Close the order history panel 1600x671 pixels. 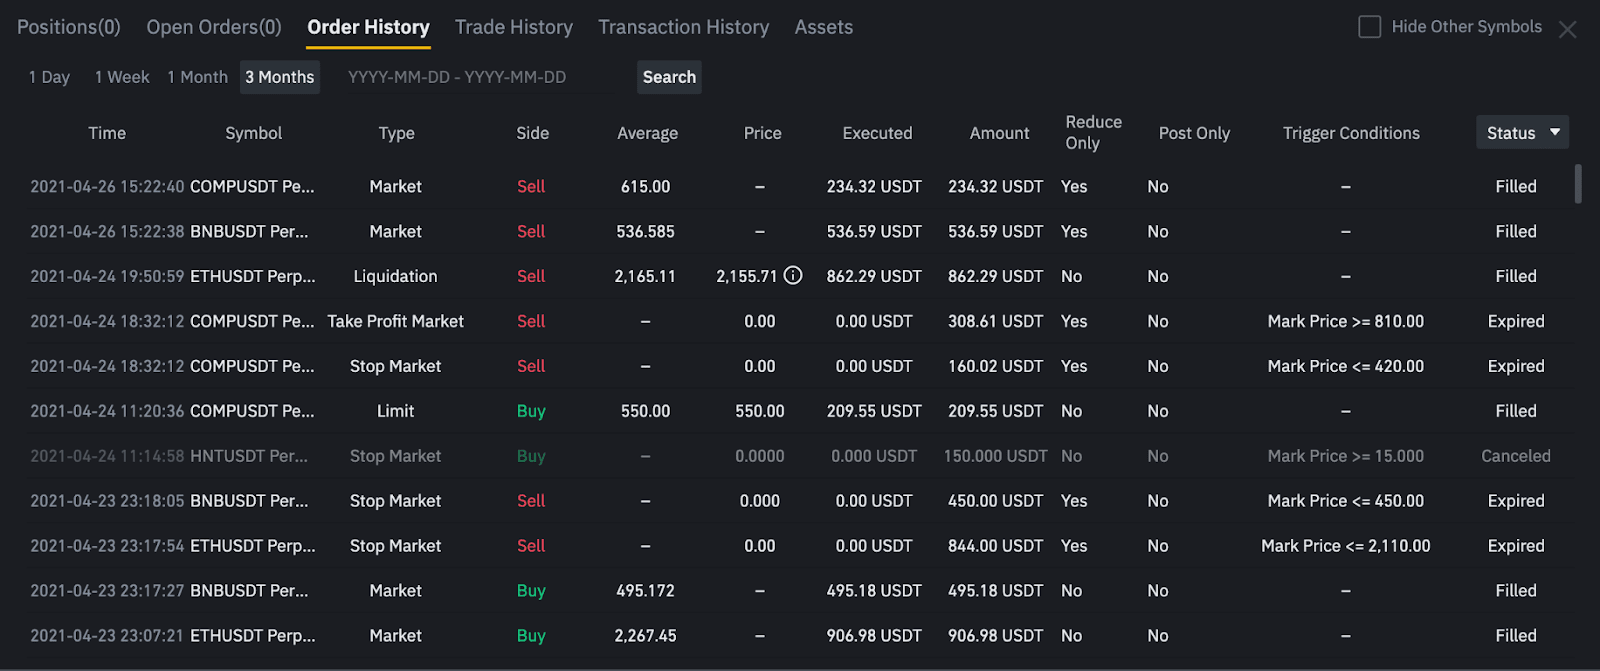[x=1567, y=30]
